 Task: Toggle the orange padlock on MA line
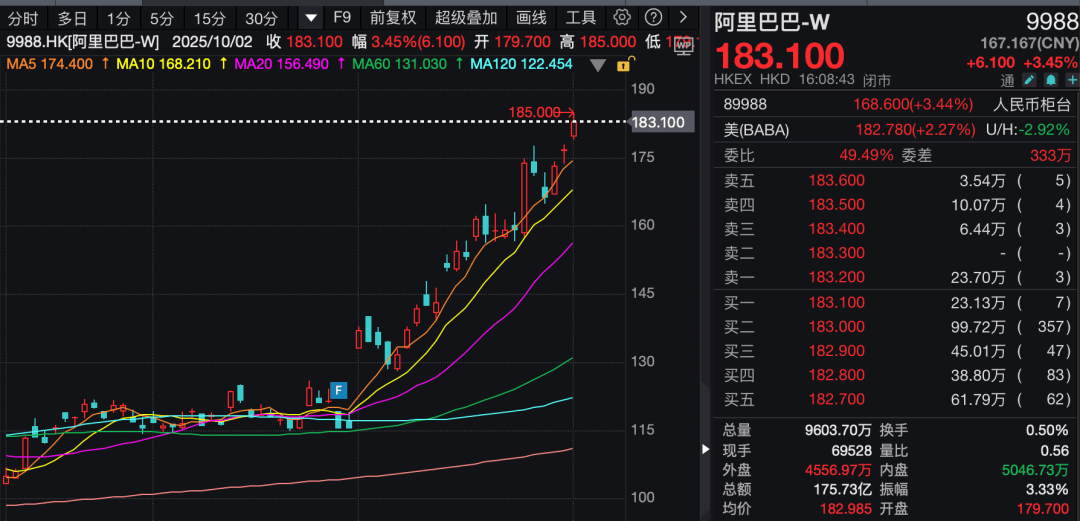coord(624,65)
